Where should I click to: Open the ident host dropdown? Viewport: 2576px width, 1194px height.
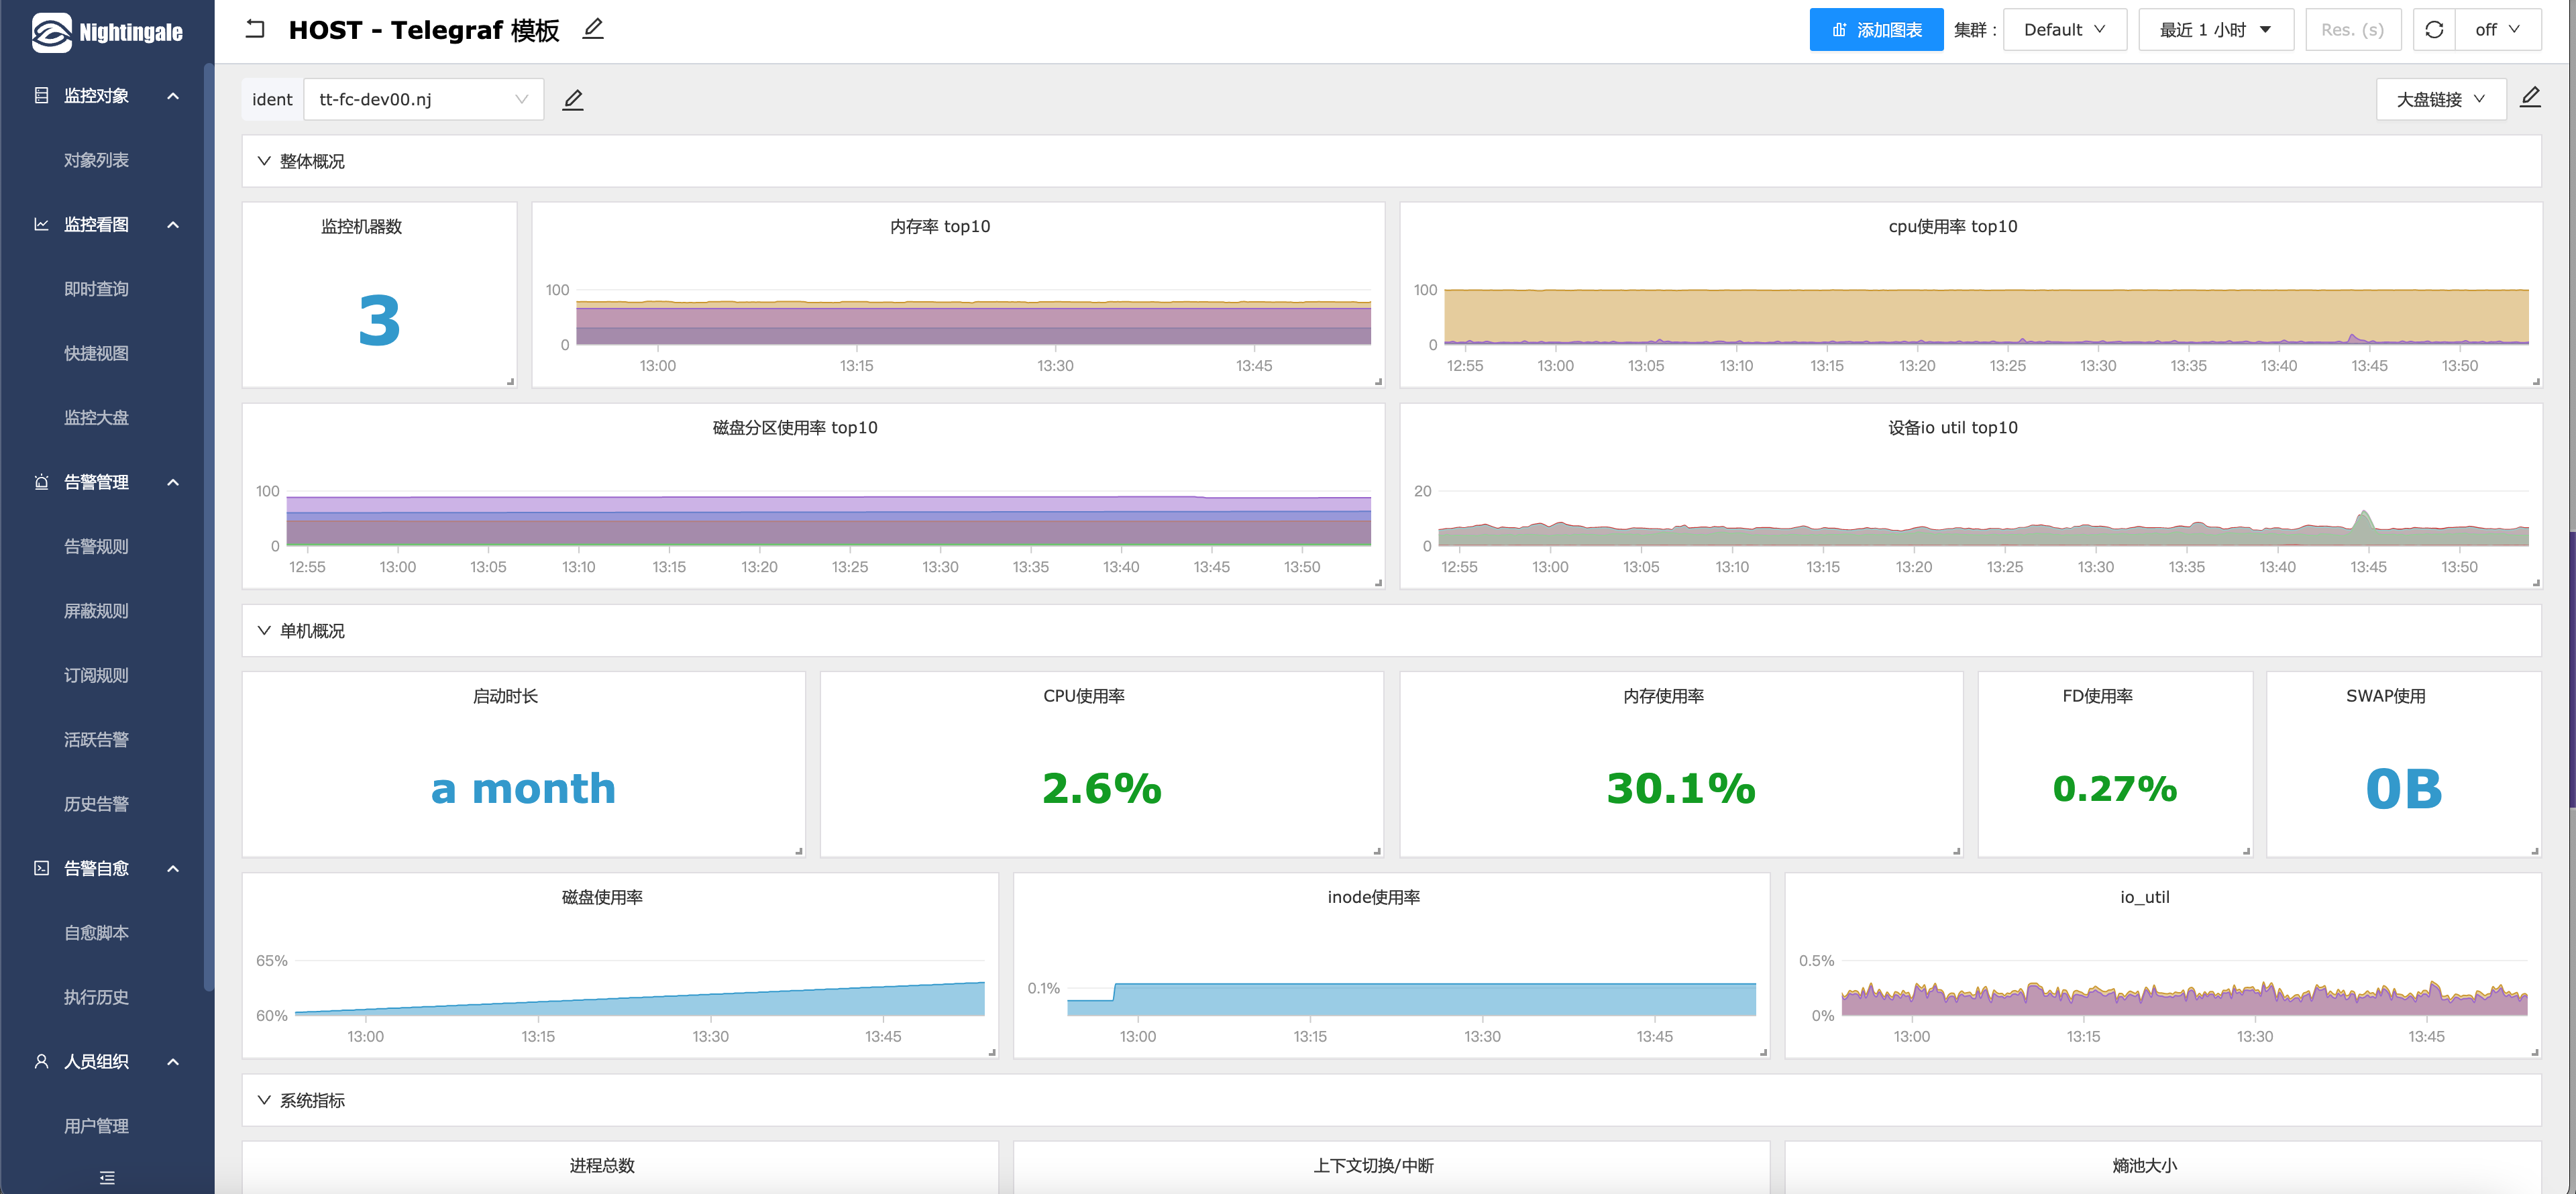[x=423, y=99]
